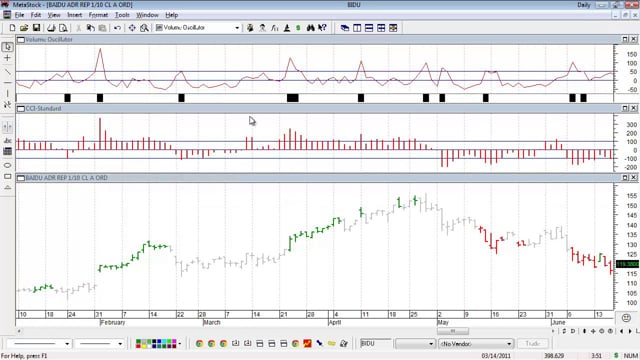640x360 pixels.
Task: Open the empty dropdown next to BIDU field
Action: pos(415,344)
